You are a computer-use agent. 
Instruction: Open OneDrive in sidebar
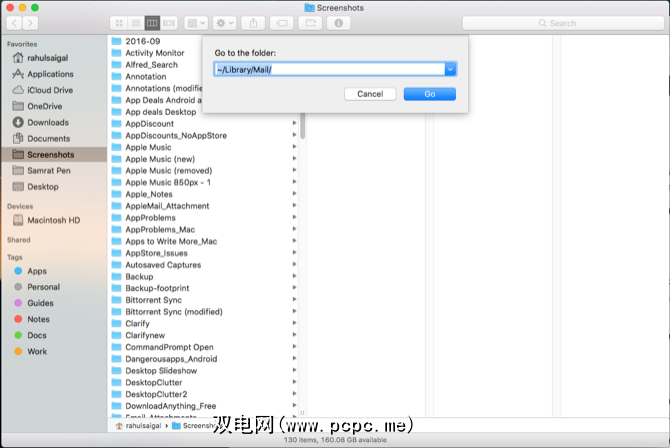[x=44, y=106]
